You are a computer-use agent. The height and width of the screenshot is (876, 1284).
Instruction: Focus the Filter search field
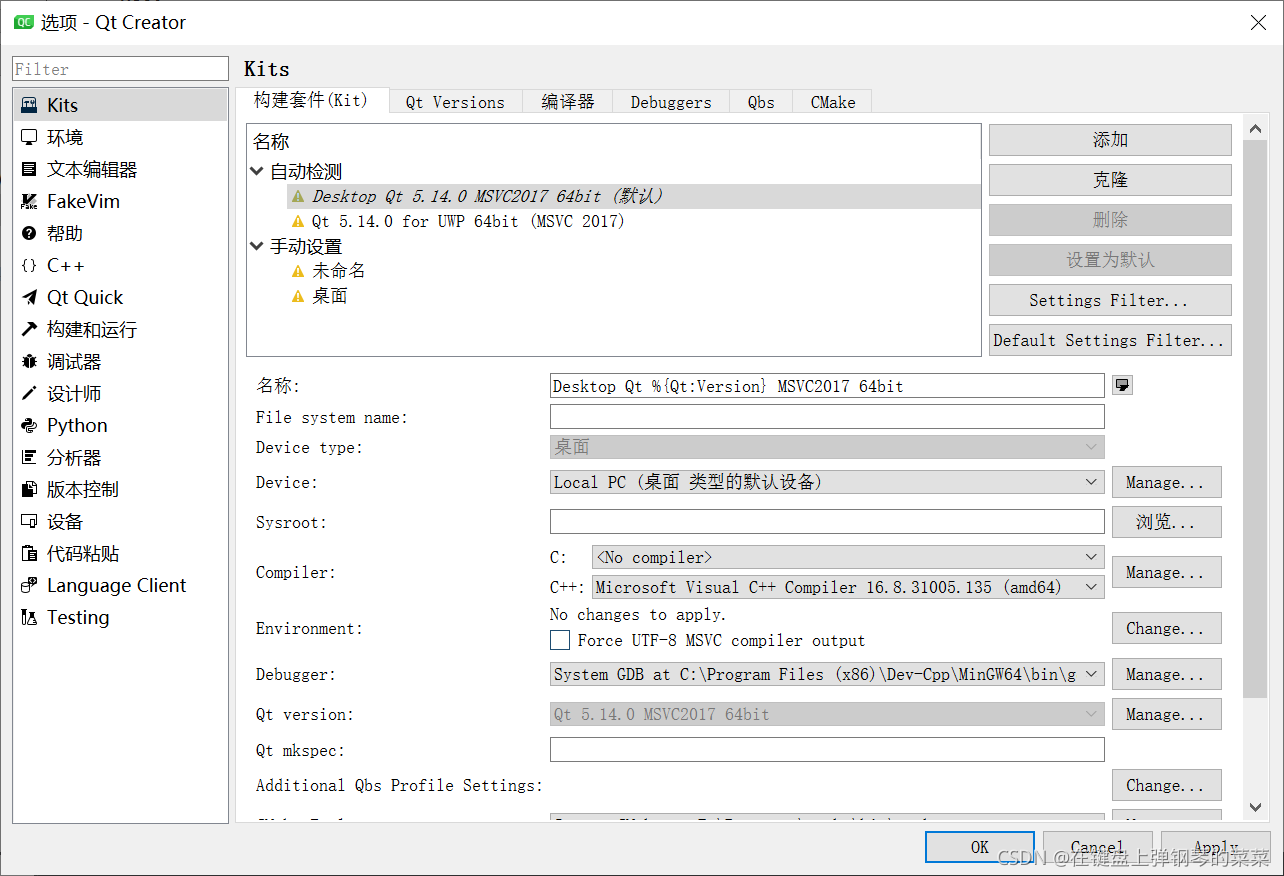point(121,69)
